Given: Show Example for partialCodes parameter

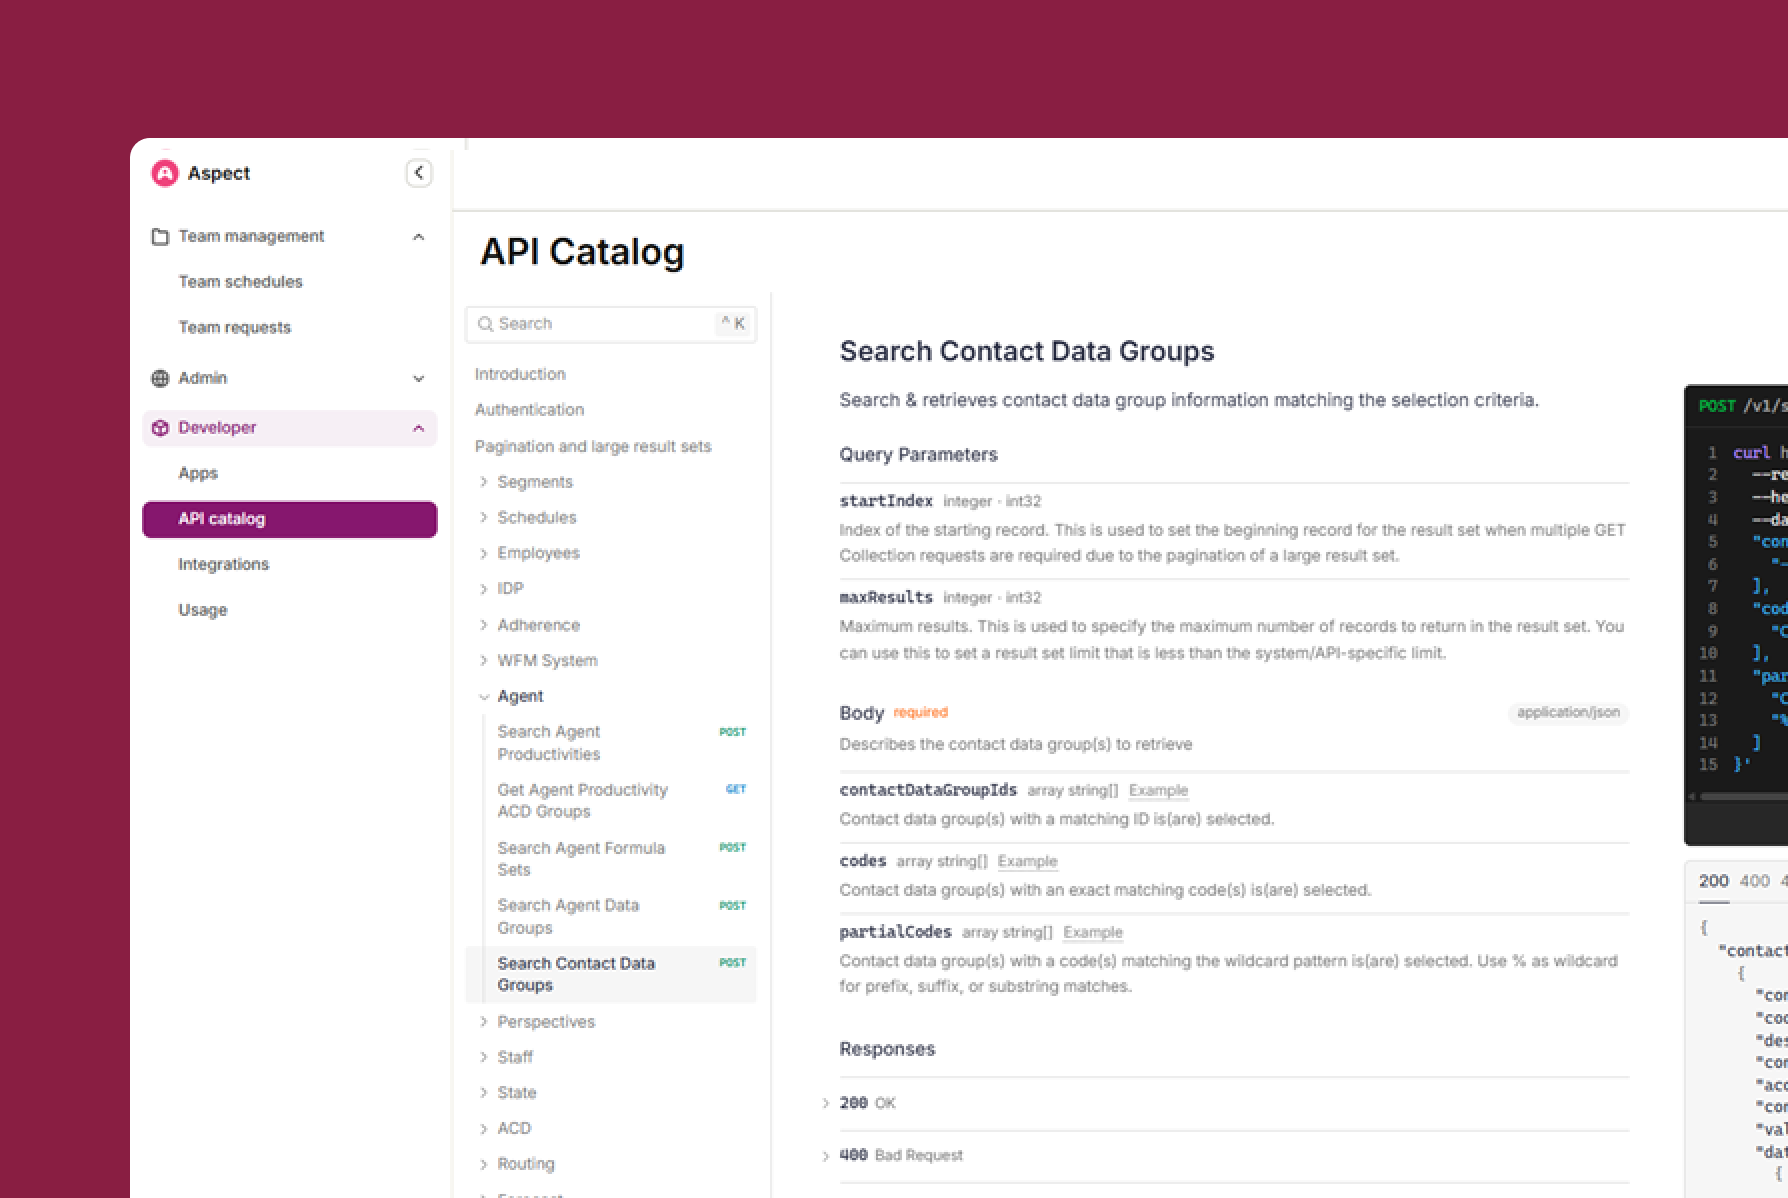Looking at the screenshot, I should click(1092, 932).
